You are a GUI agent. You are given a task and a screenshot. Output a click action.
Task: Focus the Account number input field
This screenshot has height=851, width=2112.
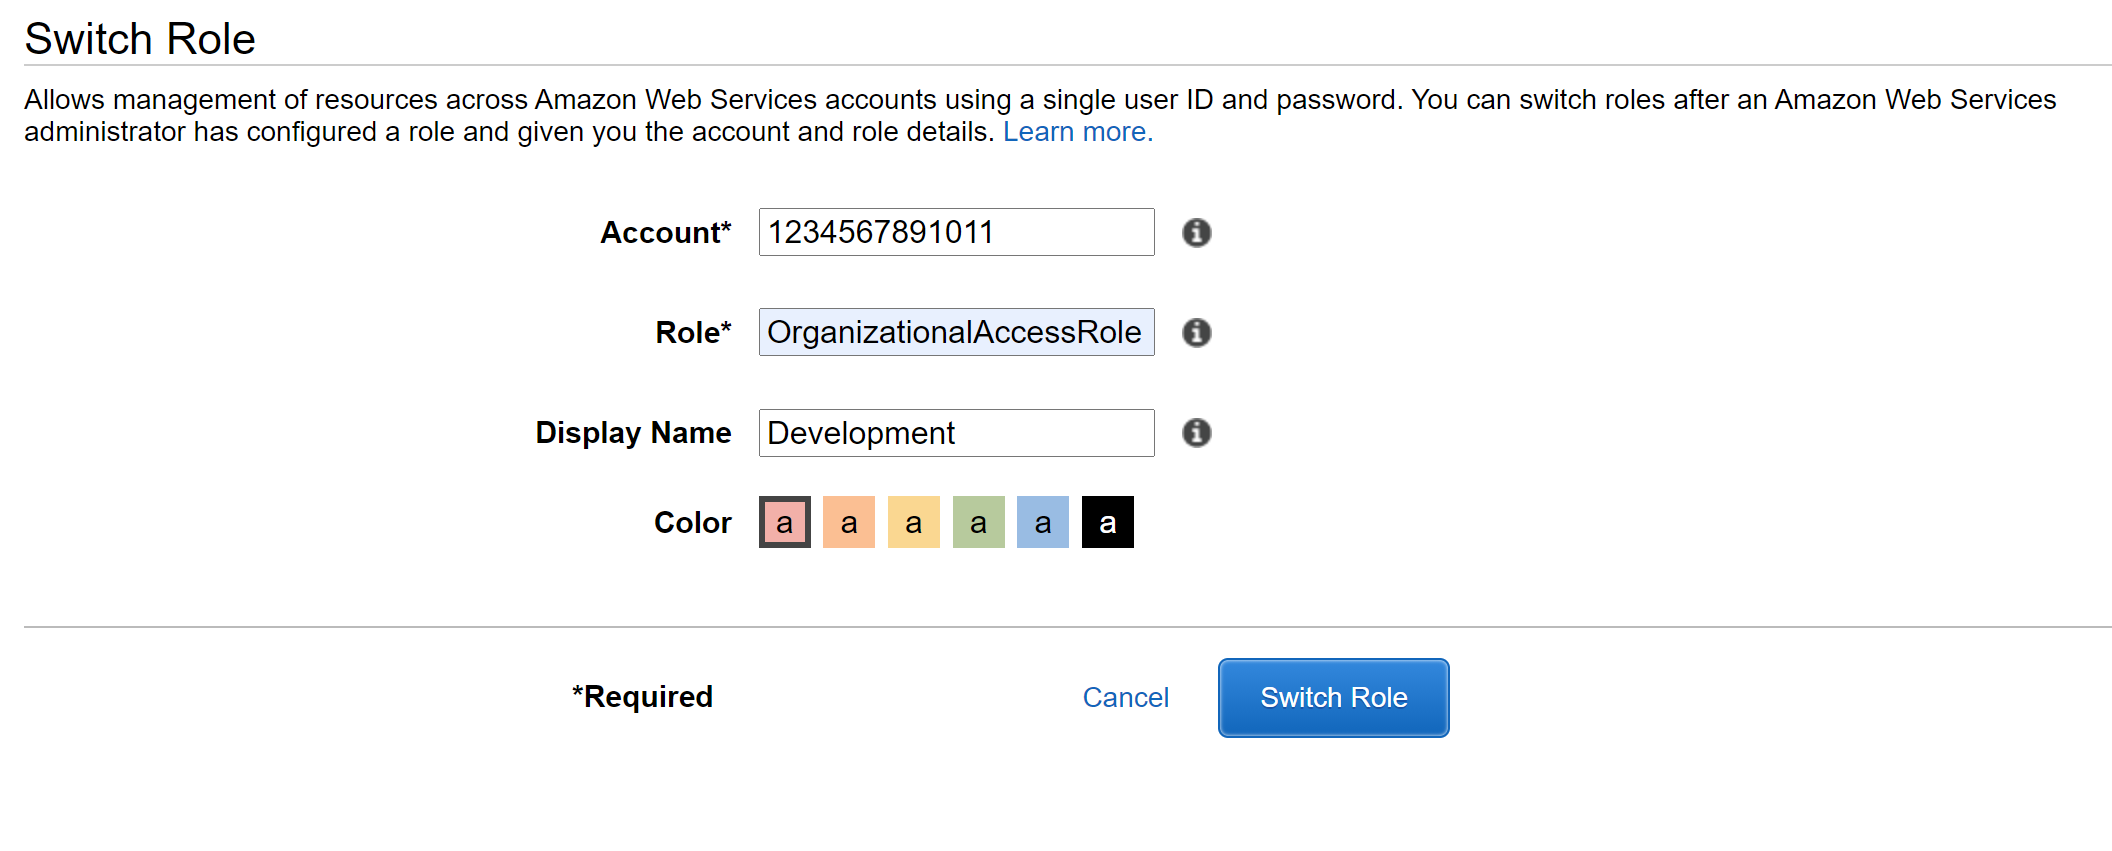click(x=956, y=232)
